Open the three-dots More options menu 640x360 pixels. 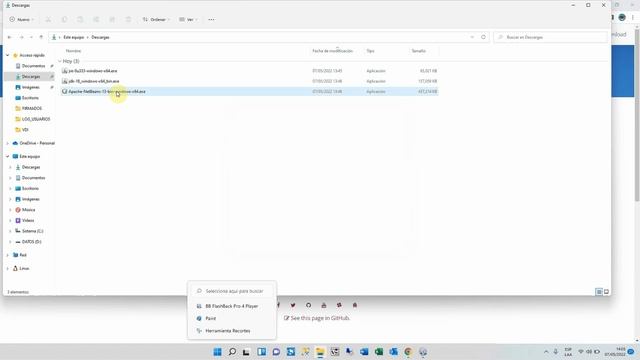(x=211, y=20)
